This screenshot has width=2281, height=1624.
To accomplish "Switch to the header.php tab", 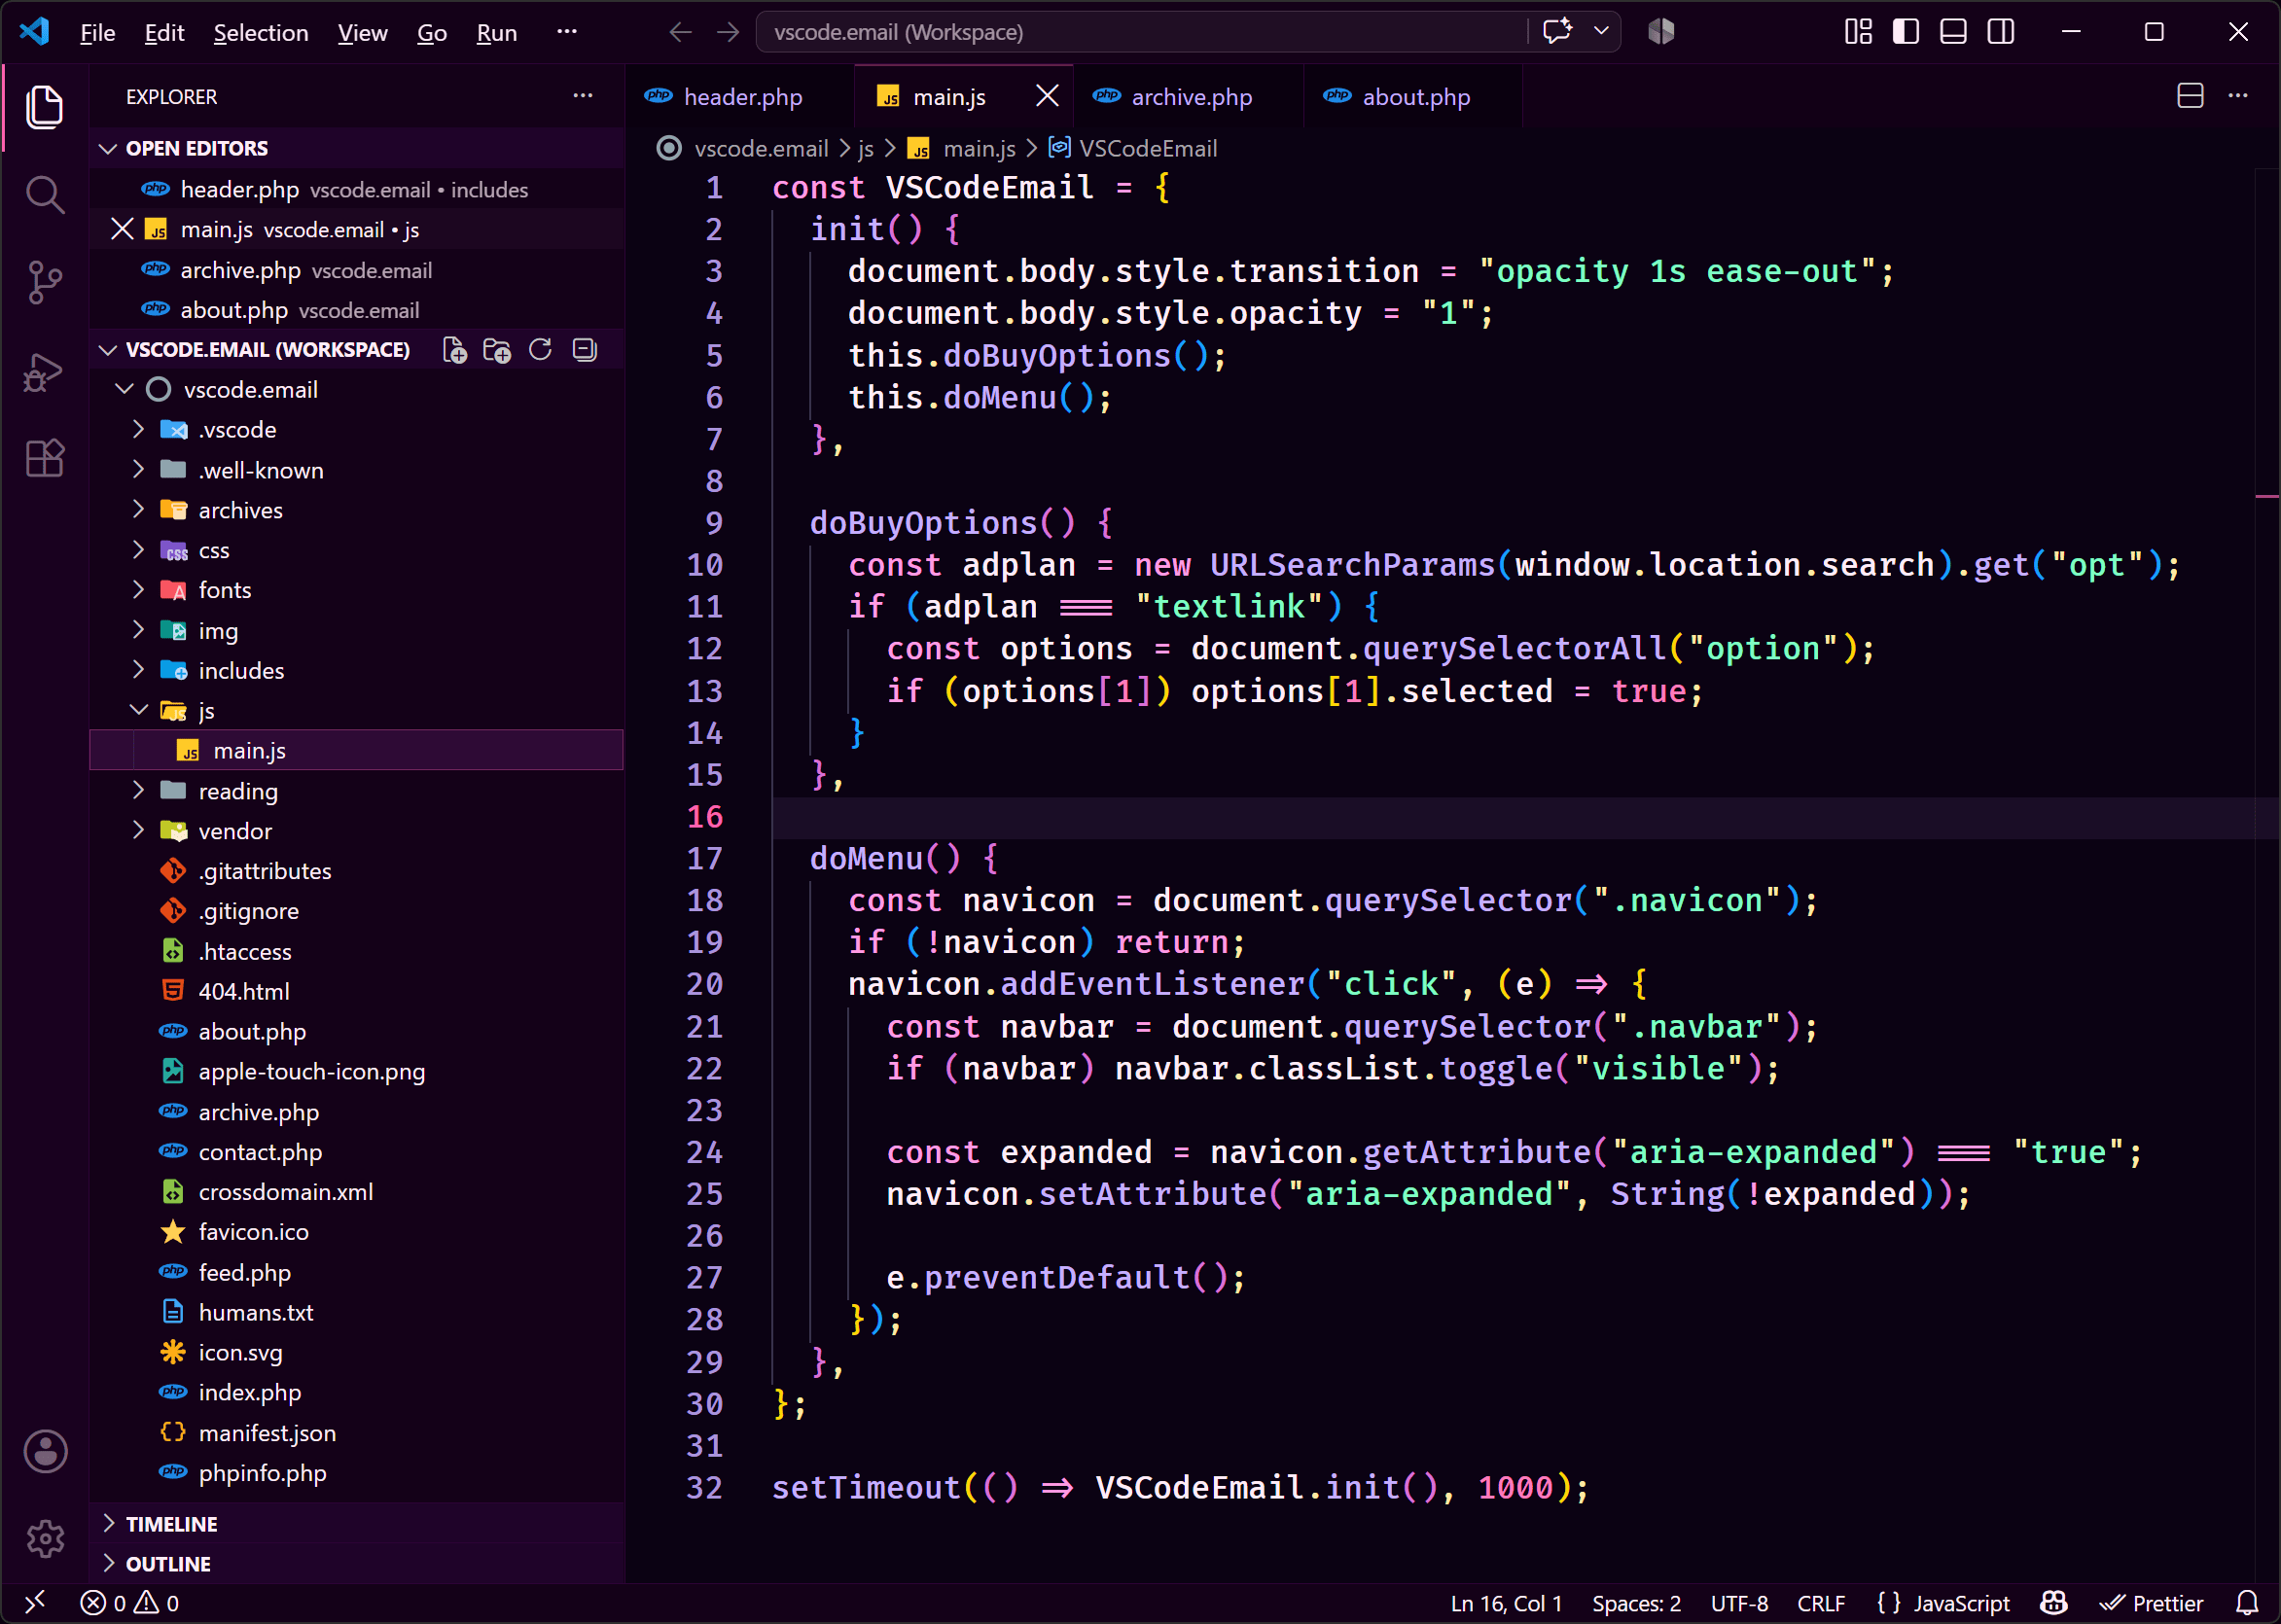I will coord(741,97).
